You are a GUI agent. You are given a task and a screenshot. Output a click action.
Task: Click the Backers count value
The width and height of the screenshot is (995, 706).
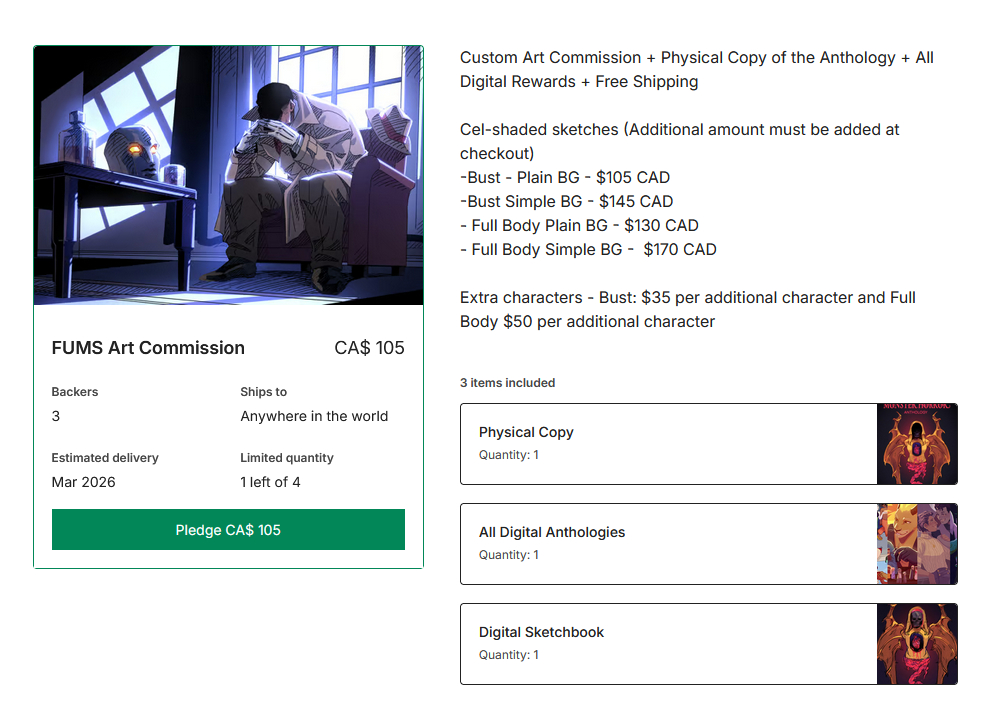(56, 416)
